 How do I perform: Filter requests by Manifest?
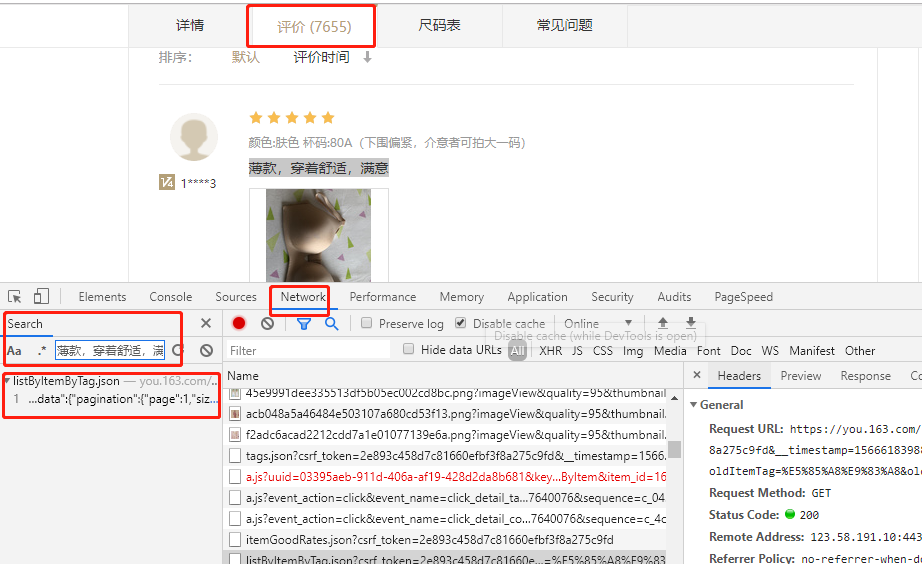pyautogui.click(x=811, y=351)
